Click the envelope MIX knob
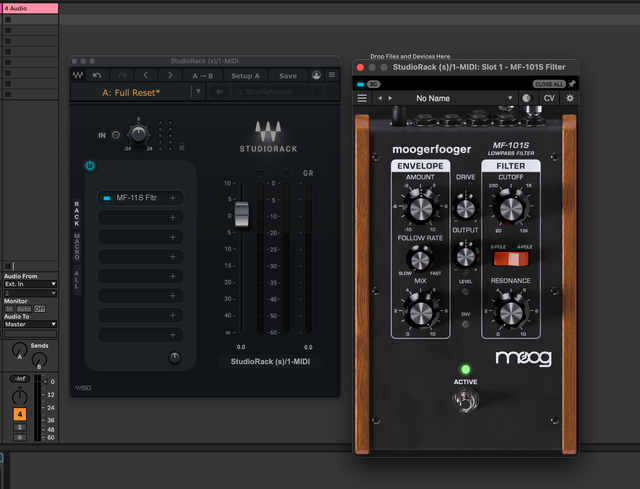This screenshot has height=489, width=640. point(420,313)
